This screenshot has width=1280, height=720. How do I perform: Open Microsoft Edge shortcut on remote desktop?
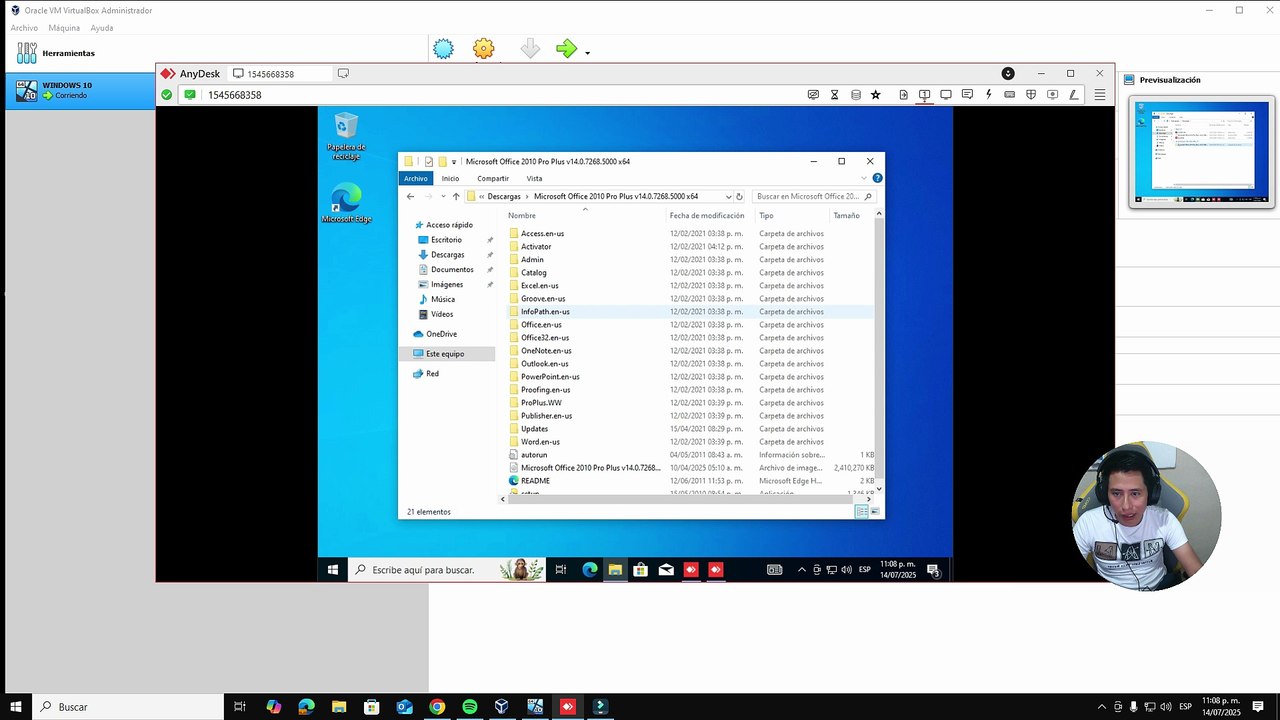point(346,204)
